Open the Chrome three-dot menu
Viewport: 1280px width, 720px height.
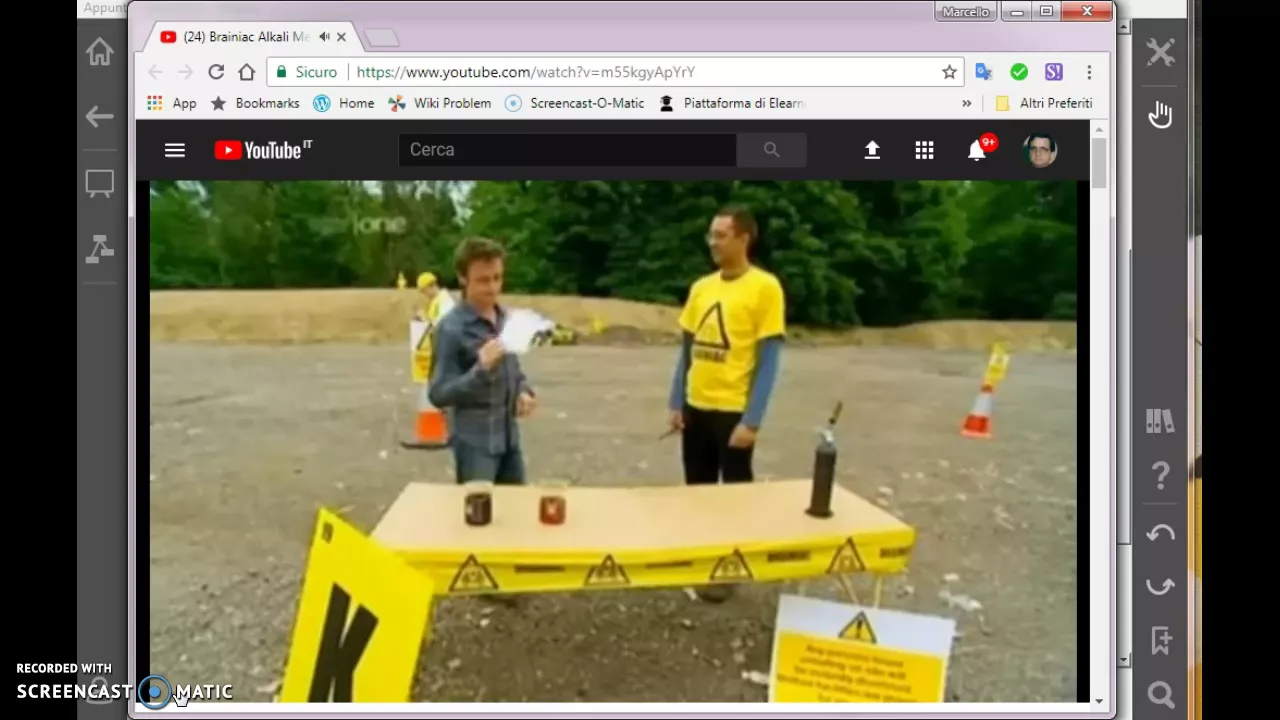[x=1089, y=72]
